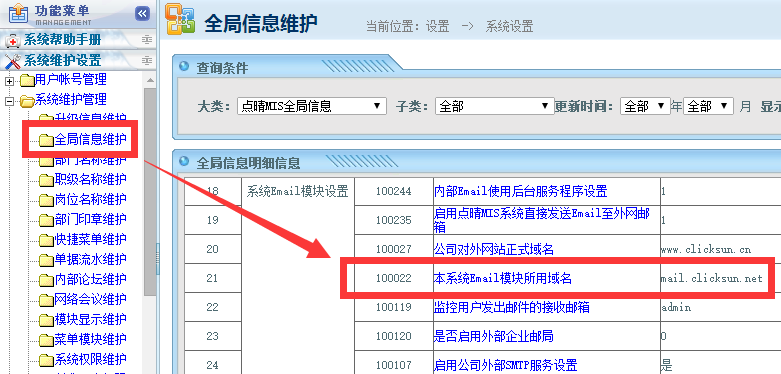Open the 大类 dropdown showing 点睛MIS全局信息
The width and height of the screenshot is (781, 374).
pos(312,106)
